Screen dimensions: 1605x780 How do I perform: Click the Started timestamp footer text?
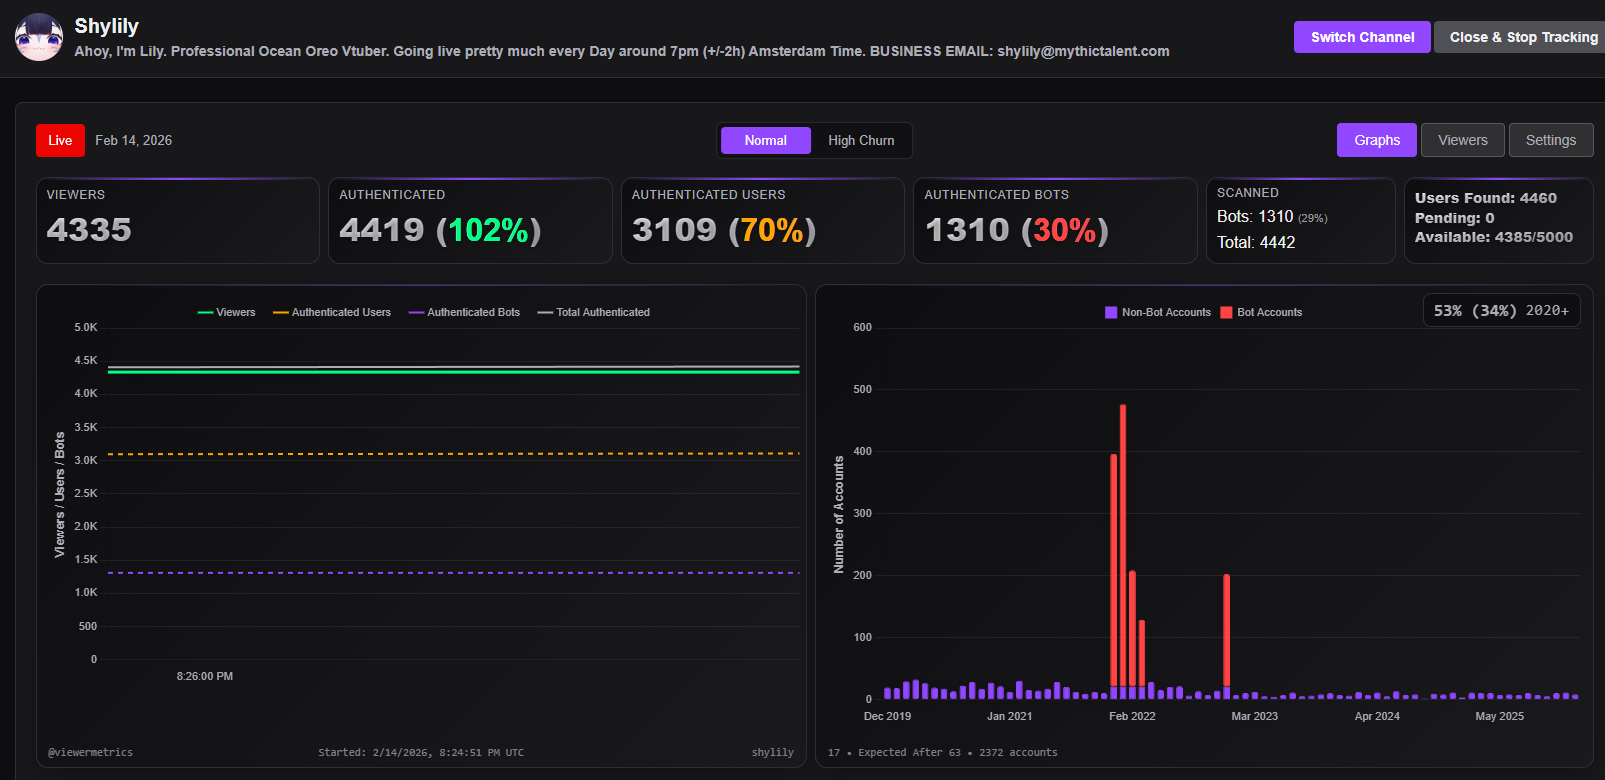point(421,752)
